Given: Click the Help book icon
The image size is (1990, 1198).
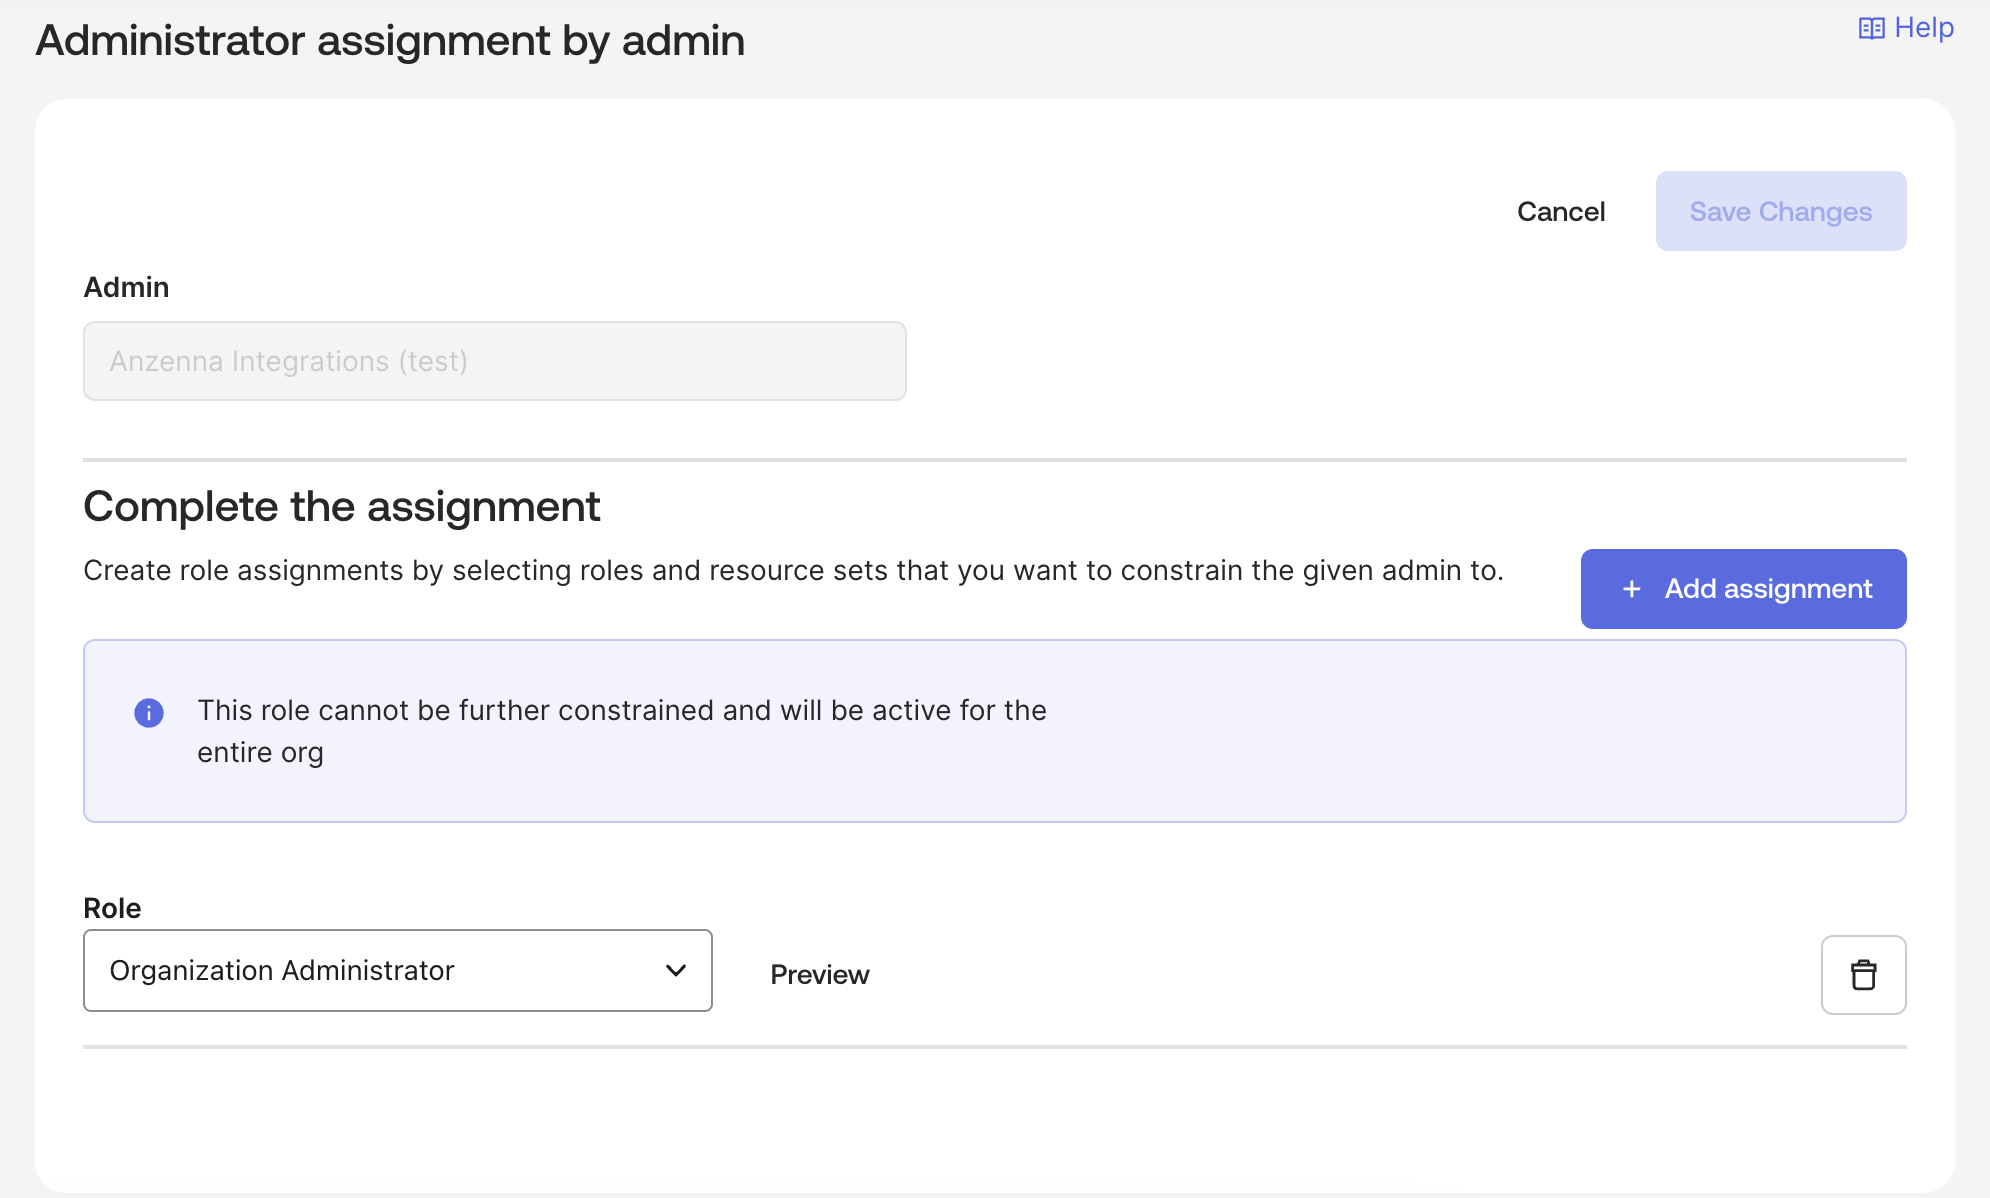Looking at the screenshot, I should click(x=1871, y=29).
